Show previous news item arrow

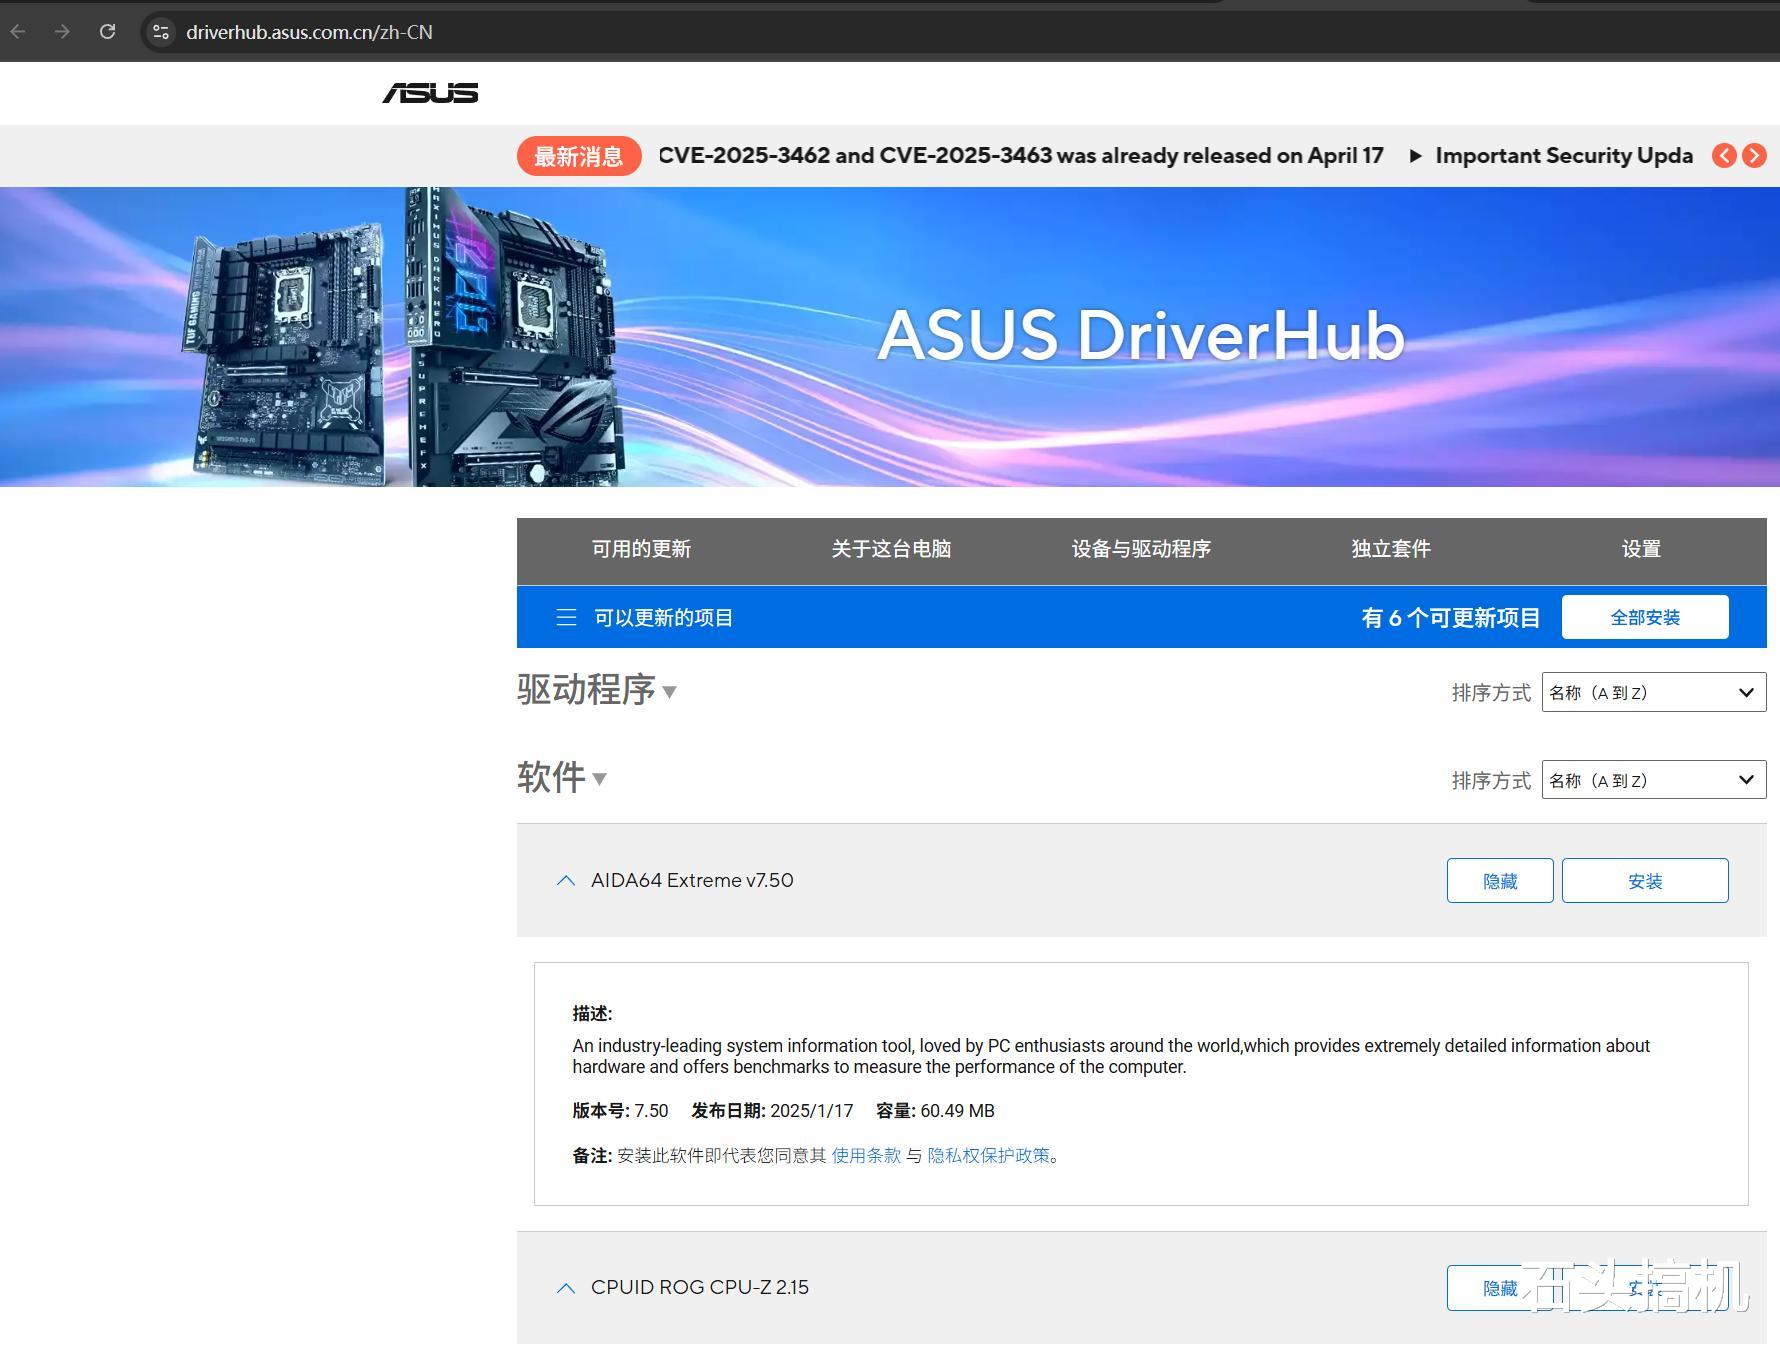tap(1724, 156)
